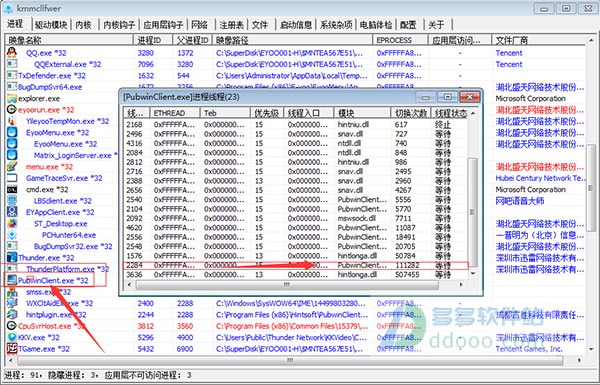Sort threads by 切换次数 column
Viewport: 600px width, 385px height.
(x=411, y=113)
